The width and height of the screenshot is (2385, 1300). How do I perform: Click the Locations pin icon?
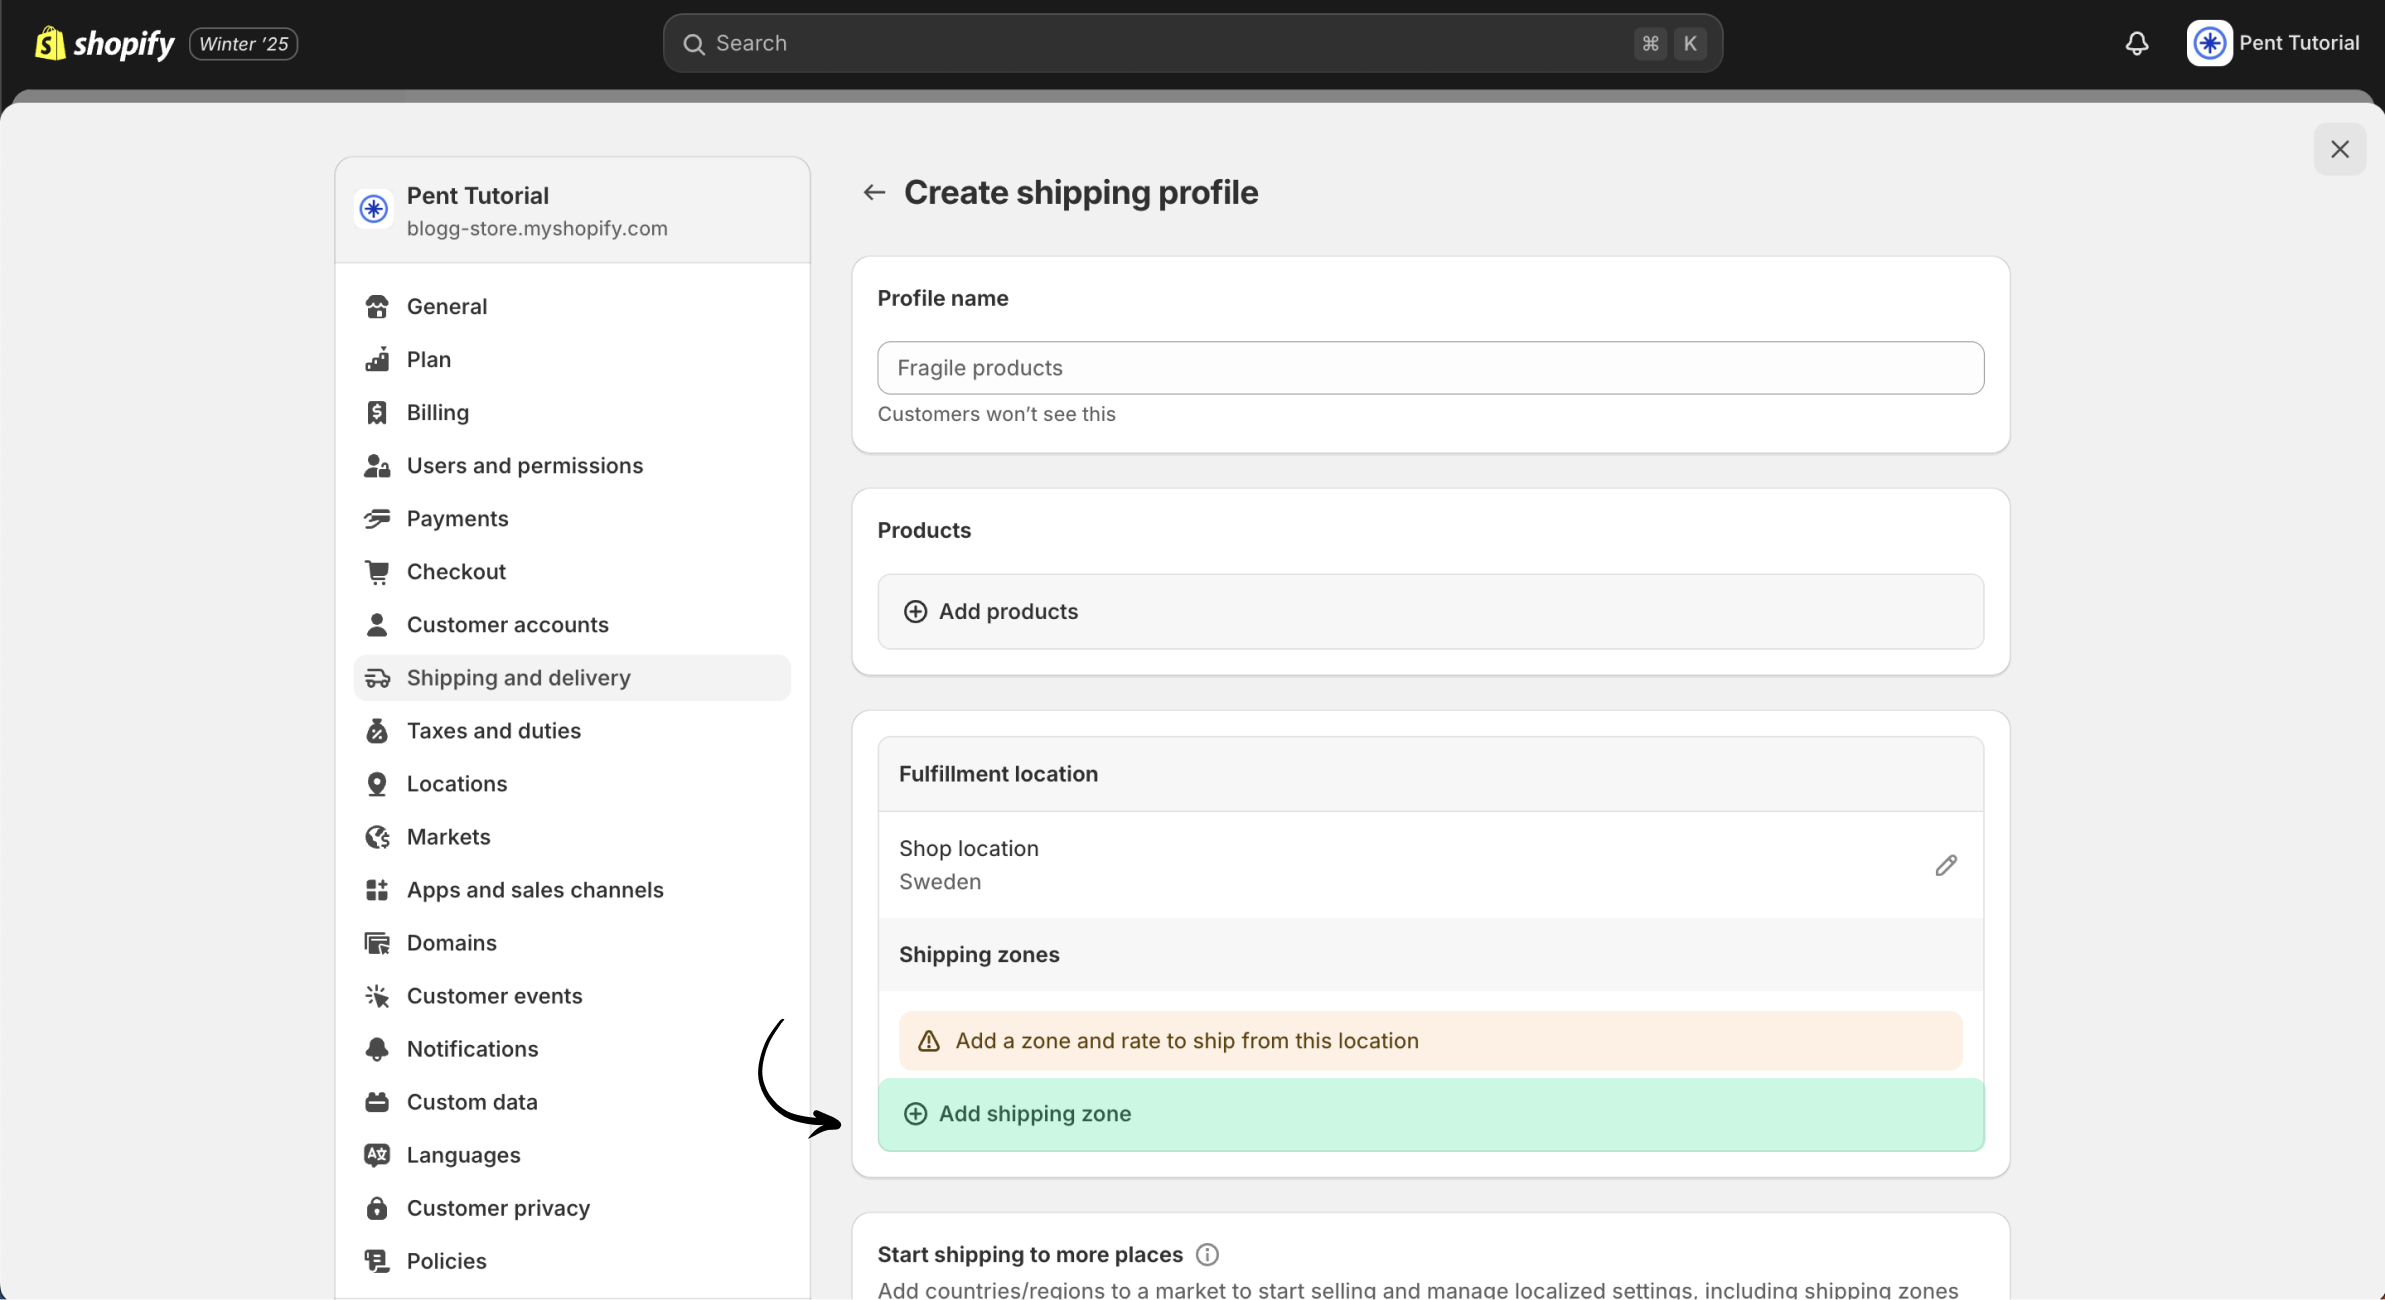[x=377, y=784]
